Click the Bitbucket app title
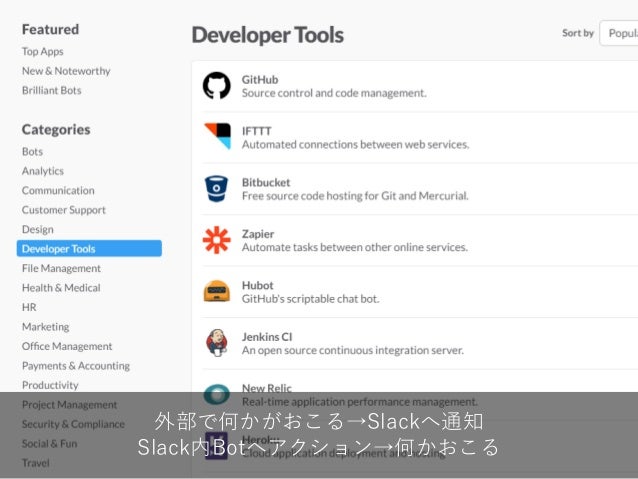Screen dimensions: 638x479 pos(266,183)
